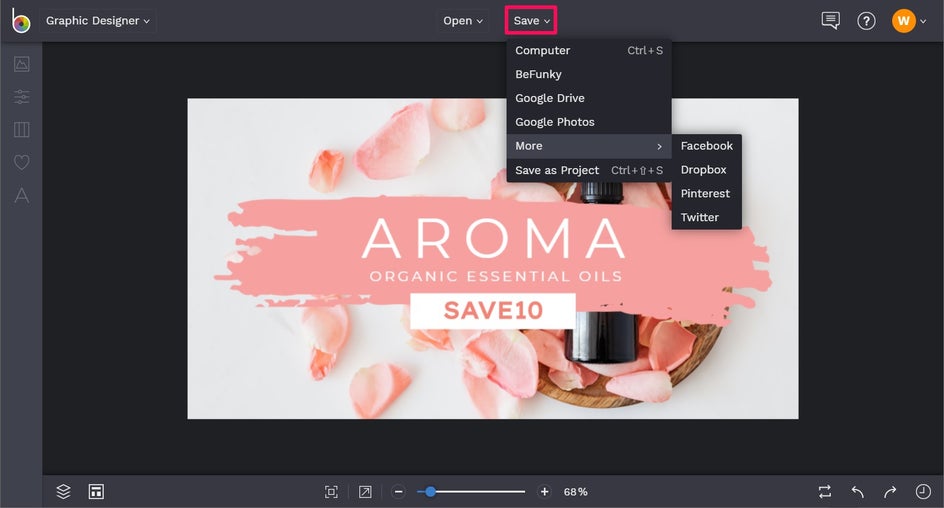Screen dimensions: 944x508
Task: Open the template layout icon in bottom bar
Action: pos(96,492)
